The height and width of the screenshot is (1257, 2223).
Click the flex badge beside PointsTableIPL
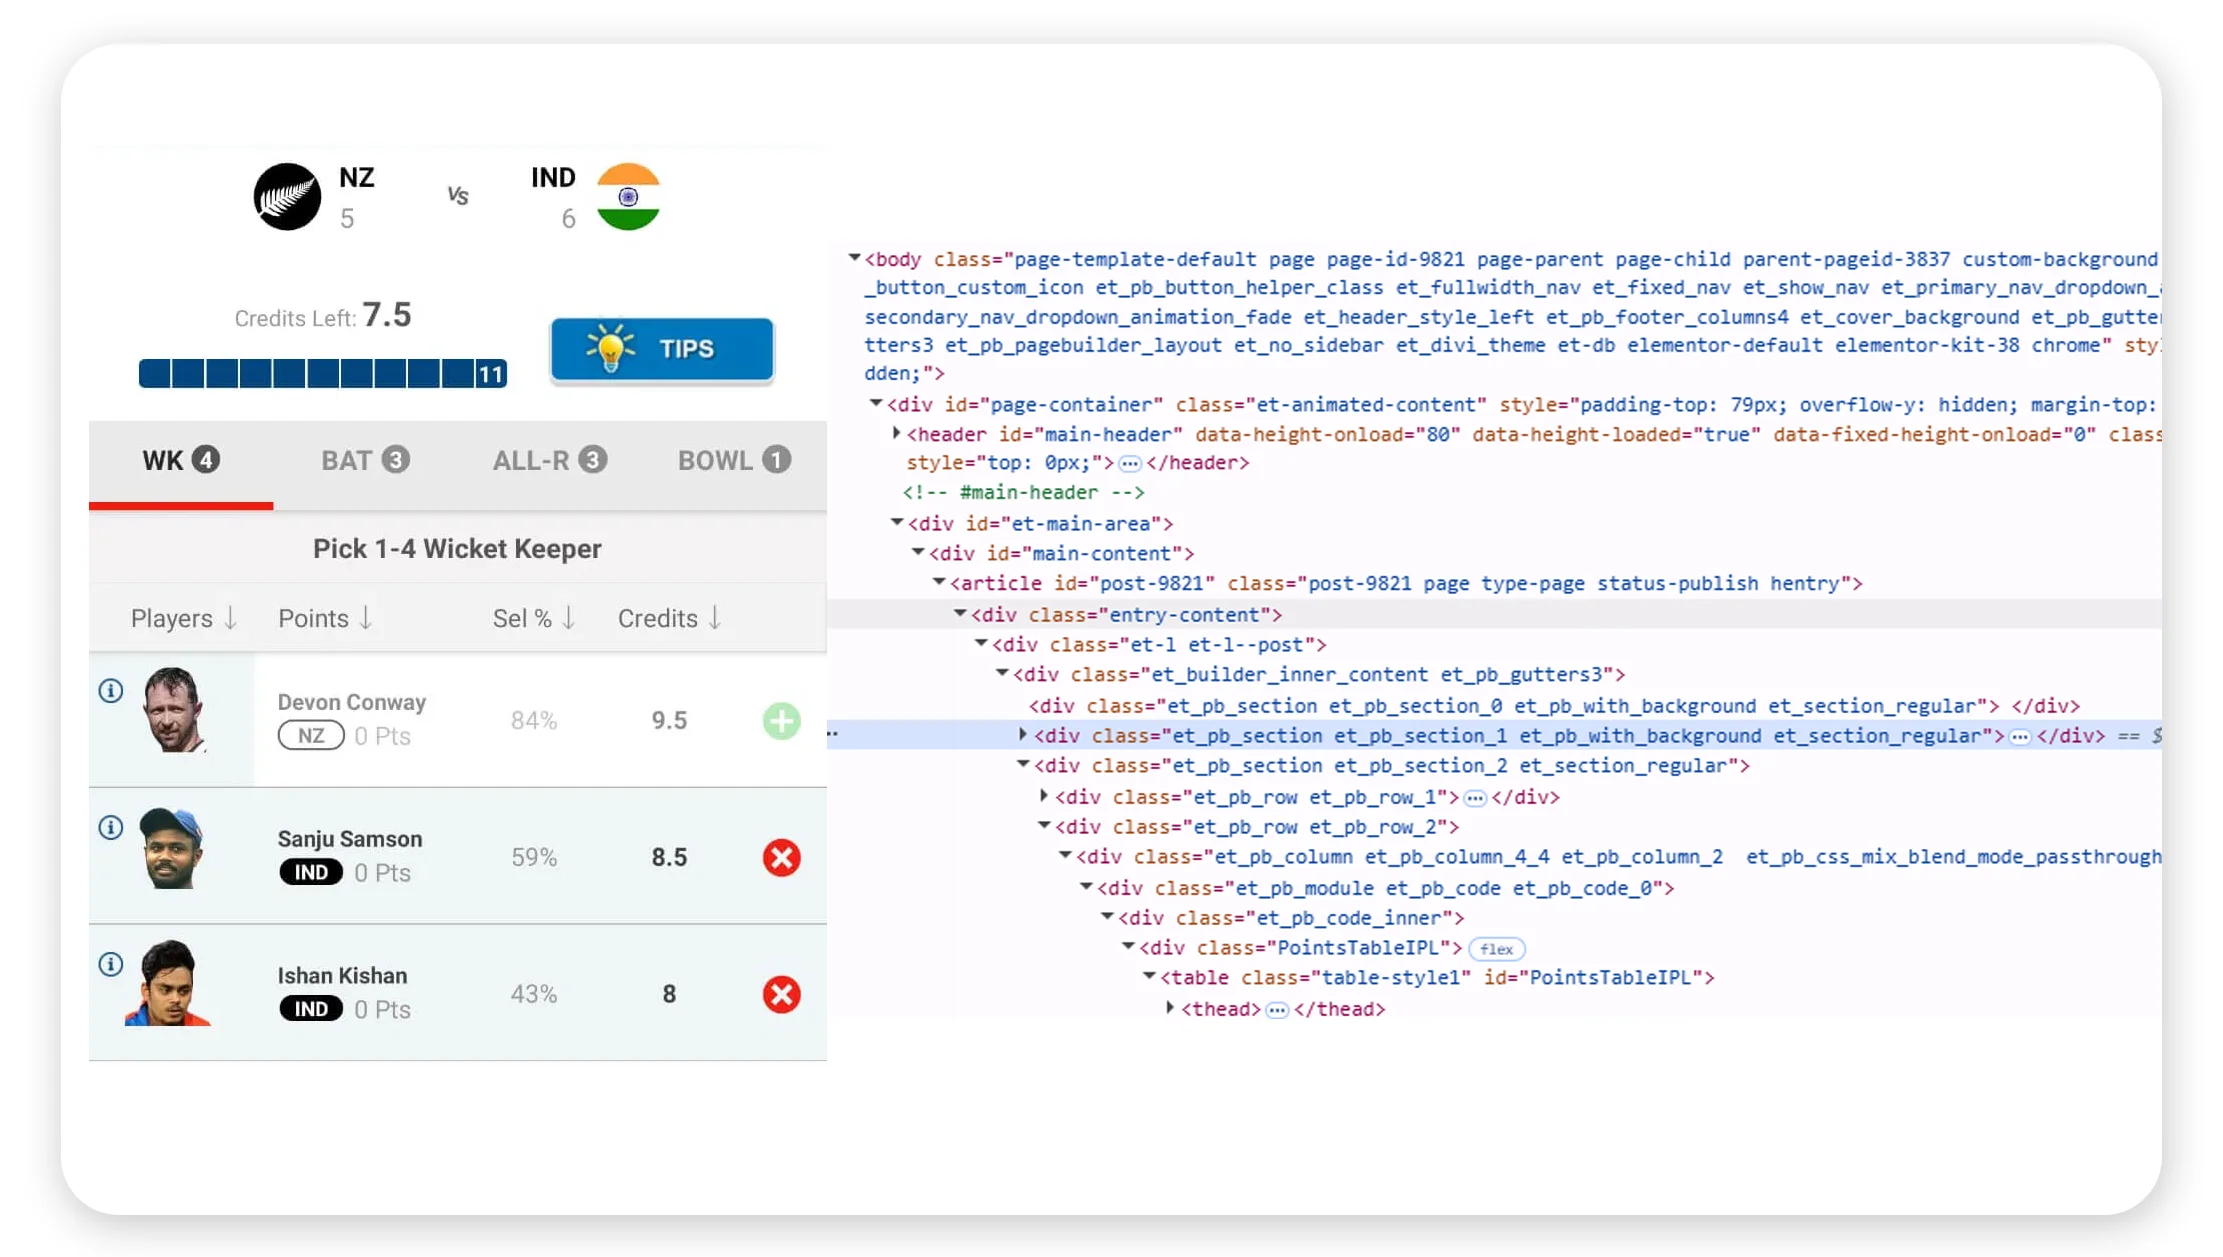click(x=1496, y=949)
